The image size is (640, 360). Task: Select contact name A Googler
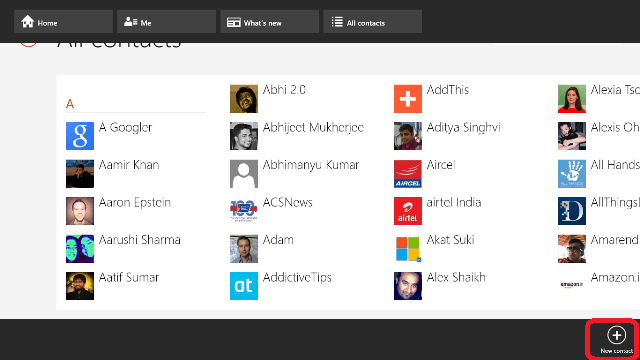coord(126,128)
